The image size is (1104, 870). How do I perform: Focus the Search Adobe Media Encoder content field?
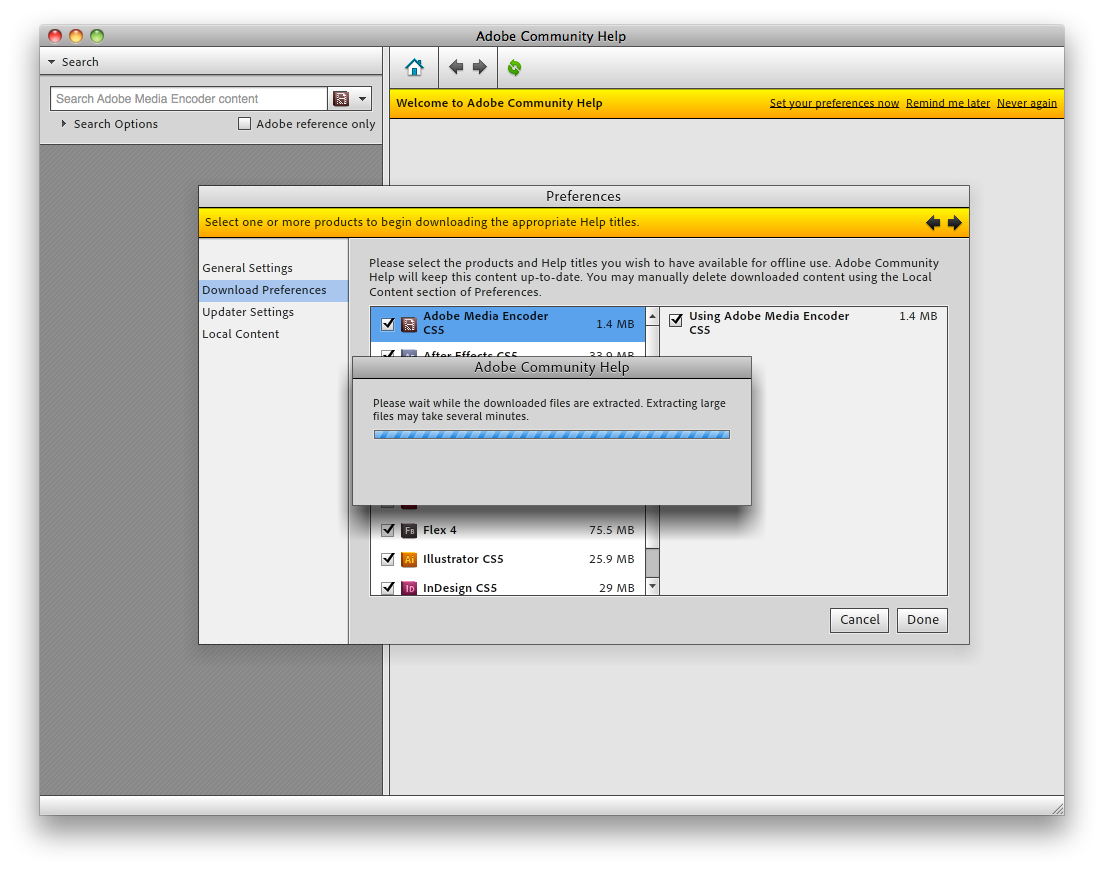tap(189, 99)
